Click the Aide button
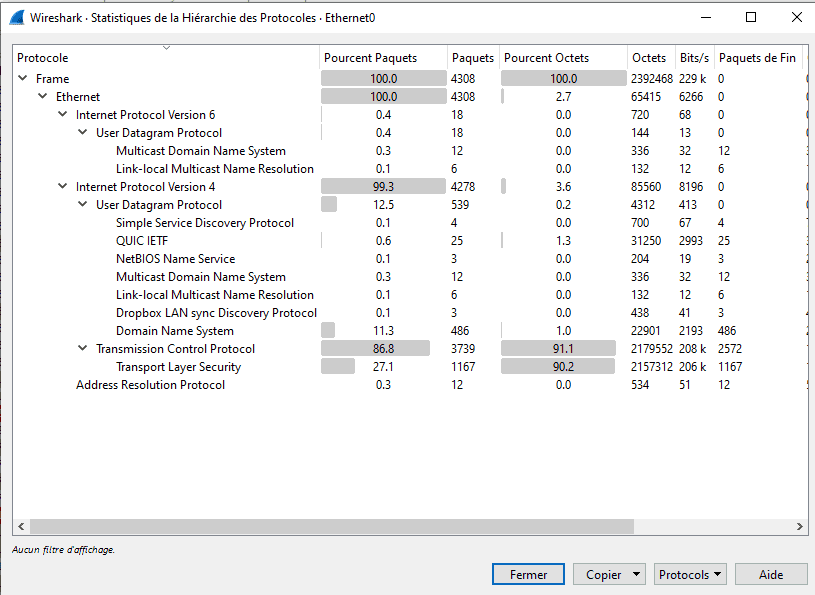Image resolution: width=815 pixels, height=595 pixels. [771, 574]
